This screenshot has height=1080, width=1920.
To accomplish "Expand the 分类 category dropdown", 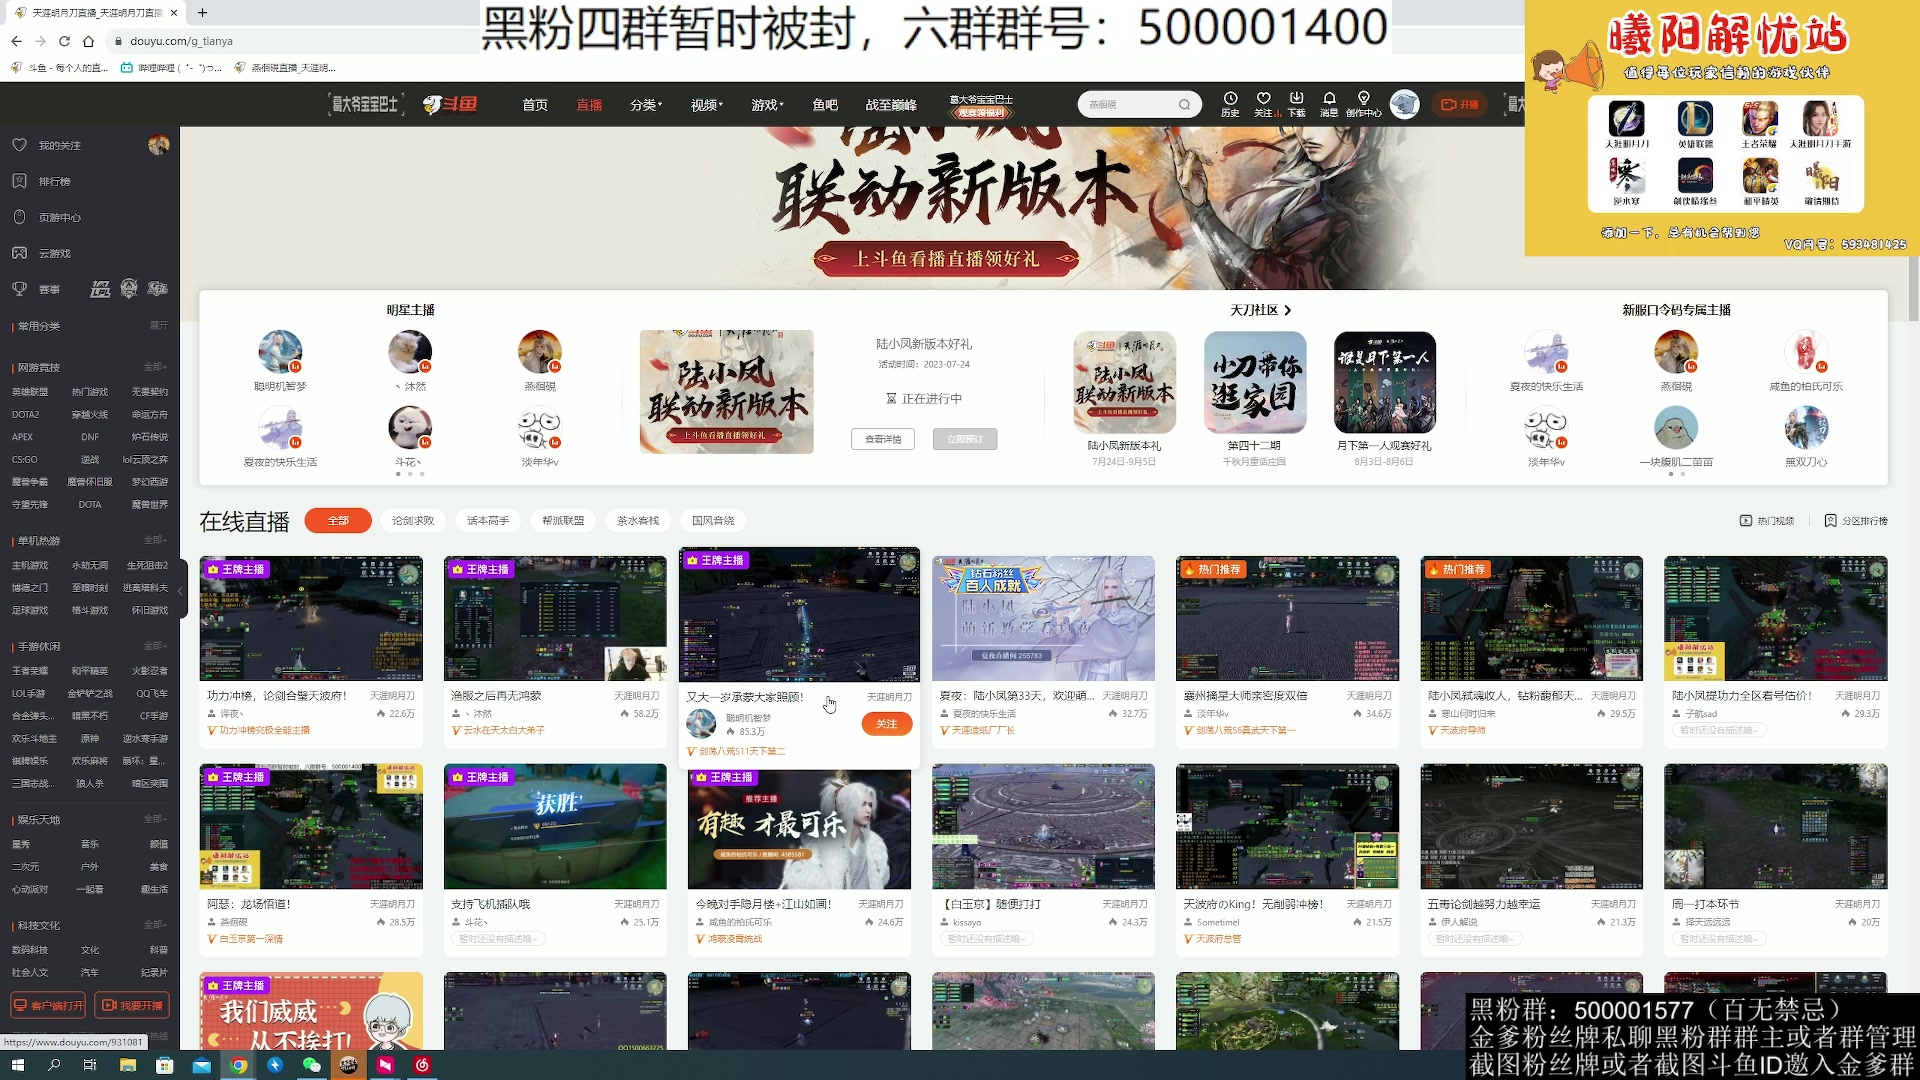I will point(646,104).
